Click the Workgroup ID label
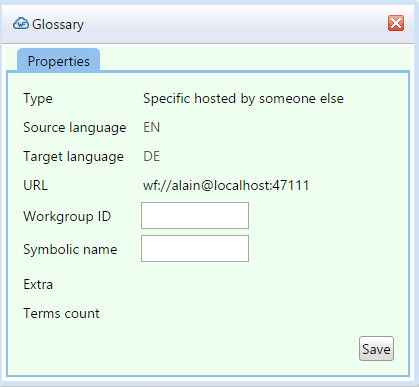419x387 pixels. tap(67, 216)
